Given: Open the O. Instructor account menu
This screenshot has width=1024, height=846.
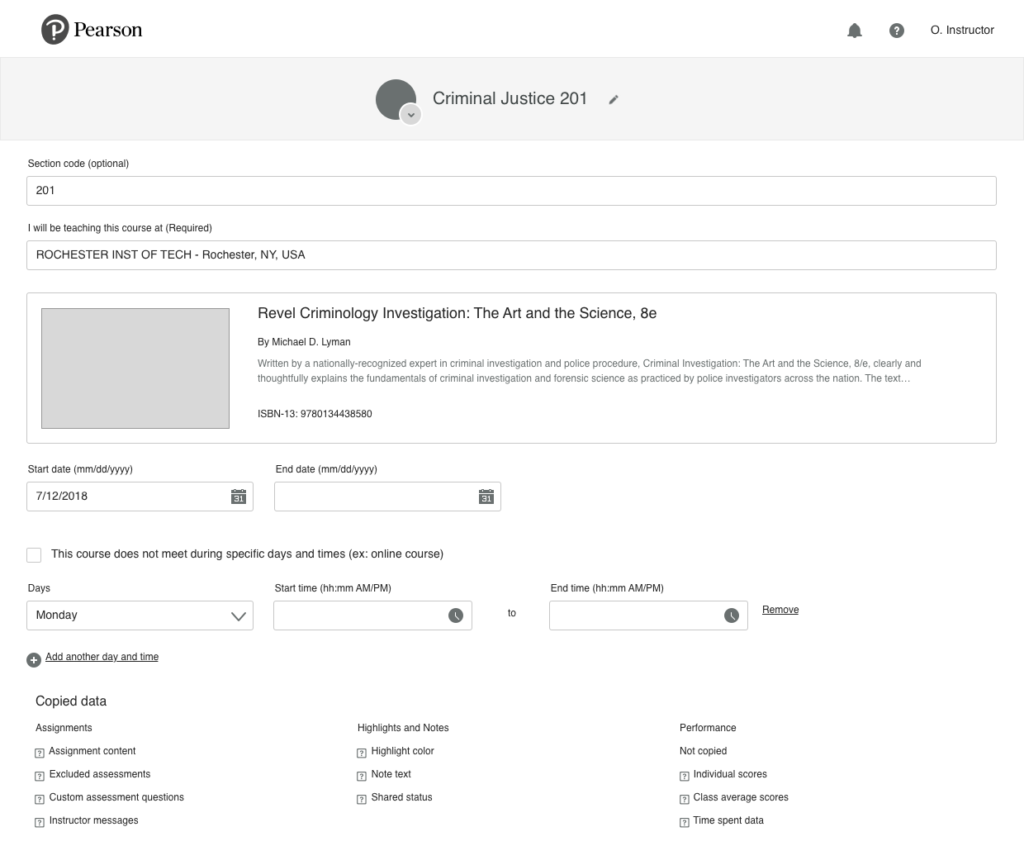Looking at the screenshot, I should 962,30.
